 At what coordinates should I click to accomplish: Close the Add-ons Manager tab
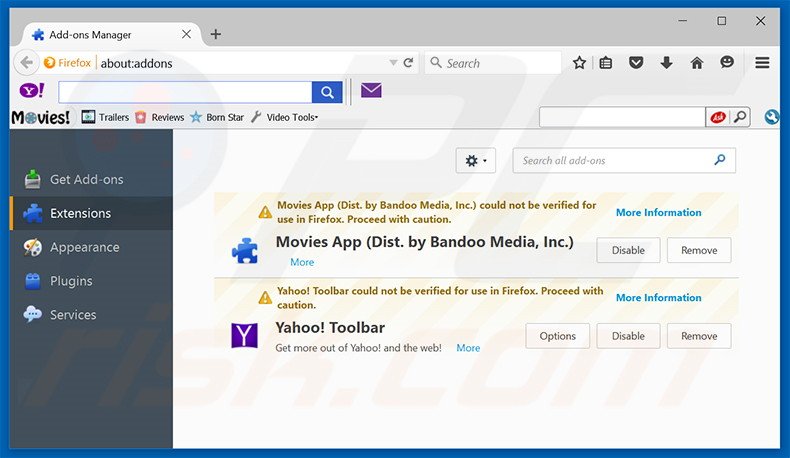186,34
